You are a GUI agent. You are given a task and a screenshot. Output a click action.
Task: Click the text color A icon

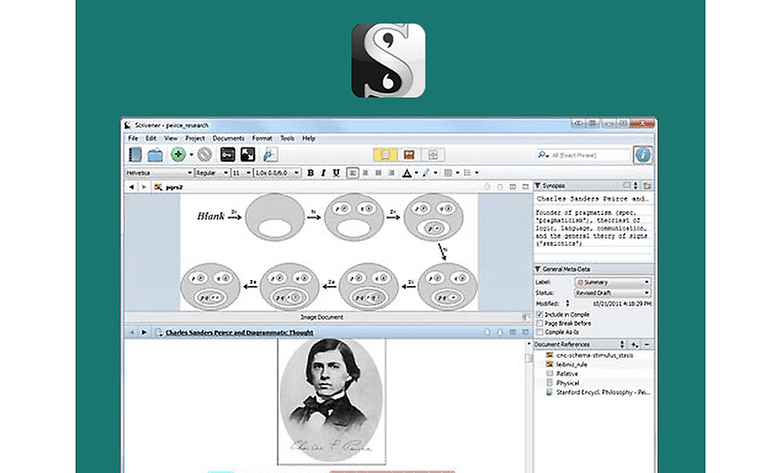point(407,173)
